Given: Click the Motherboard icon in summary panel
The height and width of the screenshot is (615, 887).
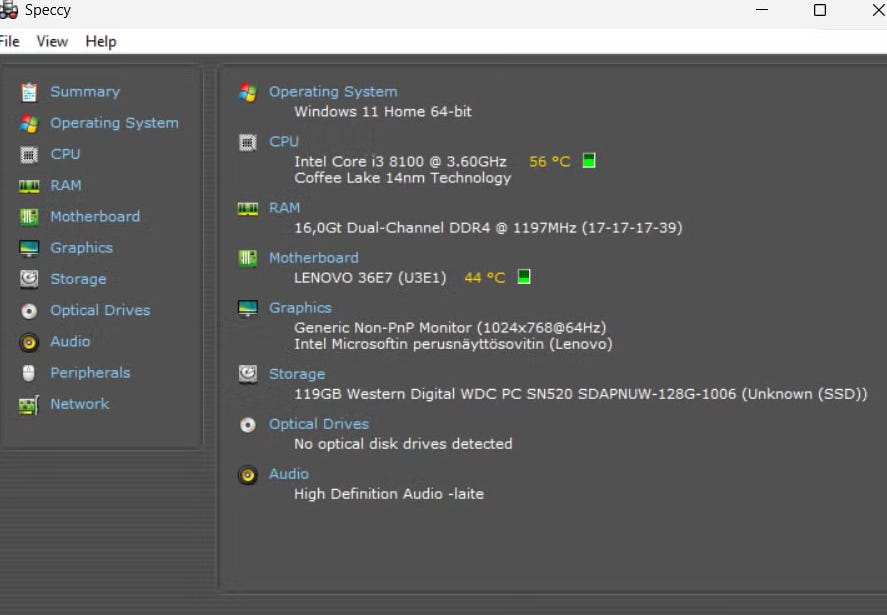Looking at the screenshot, I should (x=248, y=259).
